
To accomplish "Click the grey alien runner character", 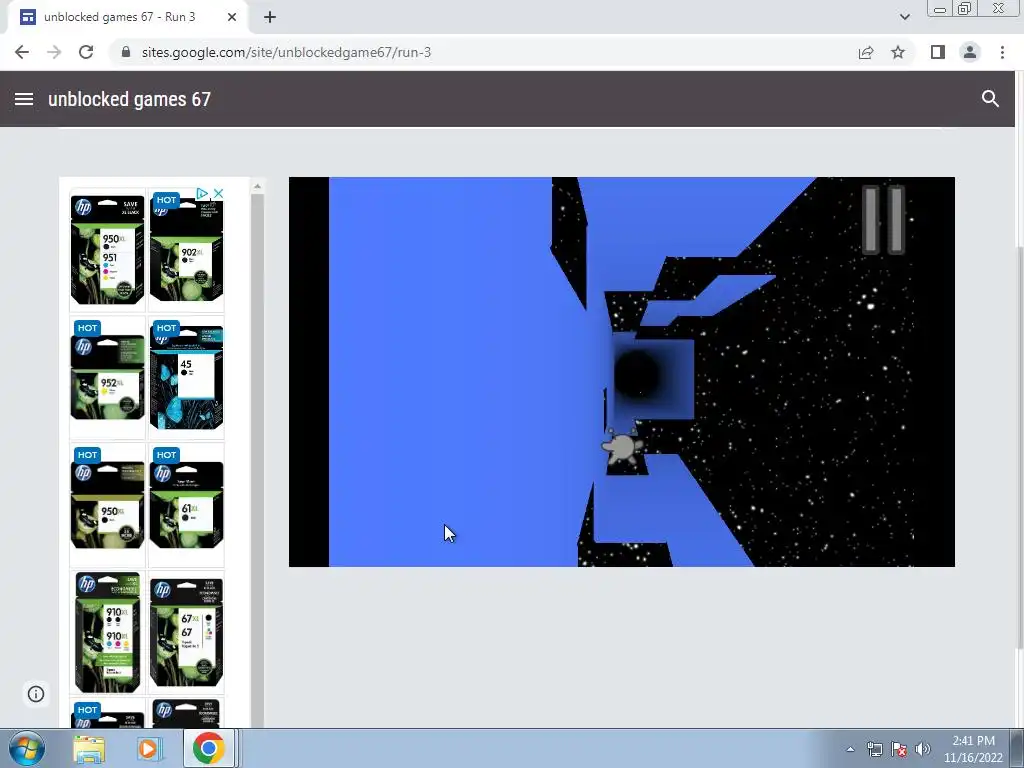I will tap(620, 447).
